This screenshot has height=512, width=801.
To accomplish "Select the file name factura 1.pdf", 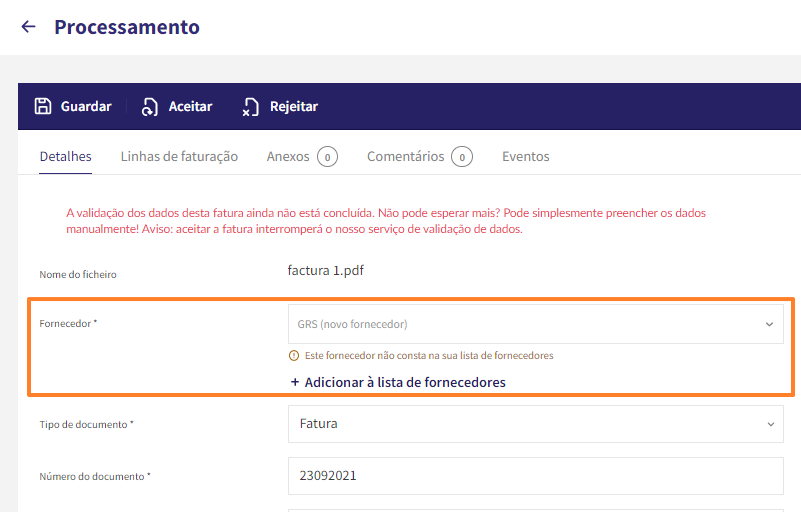I will pyautogui.click(x=325, y=270).
